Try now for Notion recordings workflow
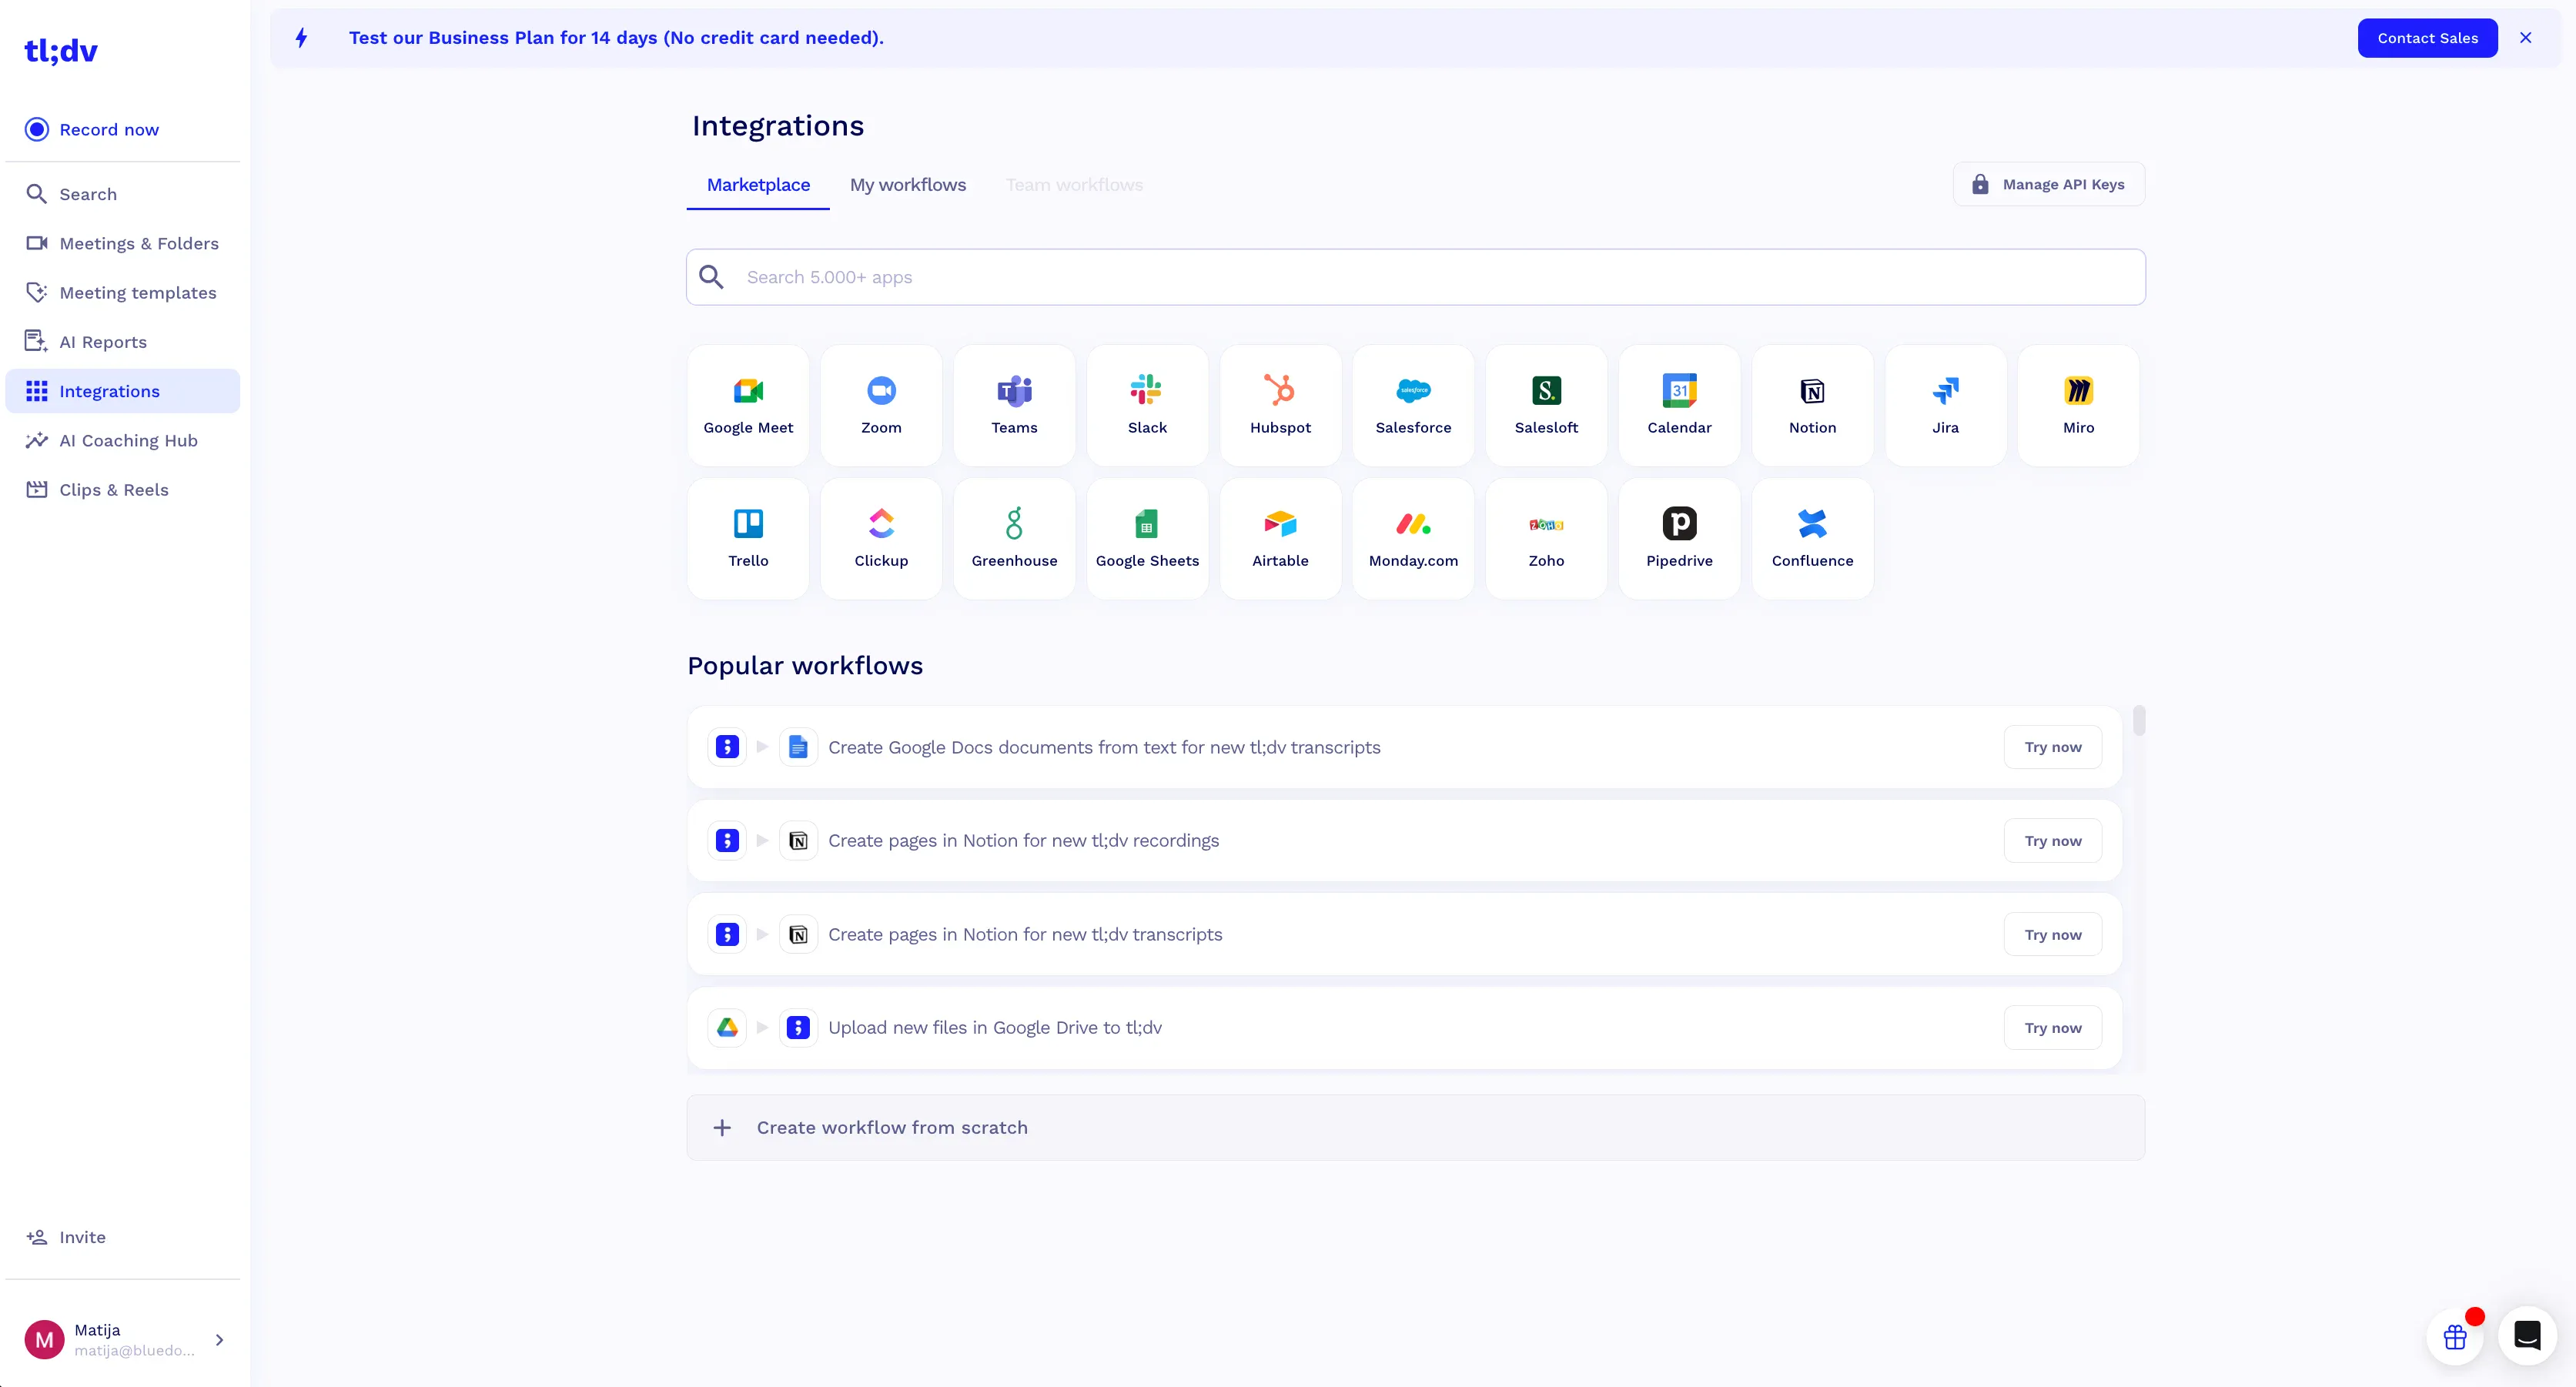The height and width of the screenshot is (1387, 2576). [2053, 840]
